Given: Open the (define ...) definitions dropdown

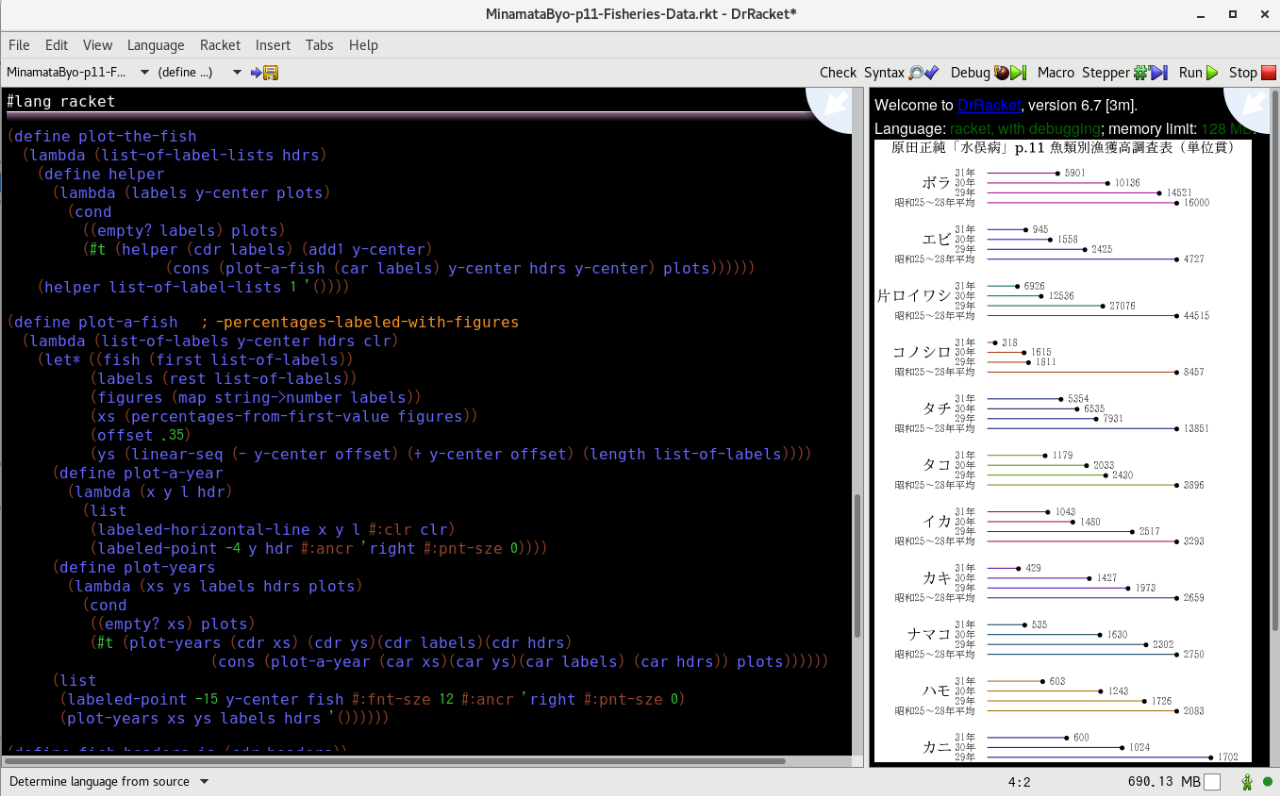Looking at the screenshot, I should tap(197, 72).
